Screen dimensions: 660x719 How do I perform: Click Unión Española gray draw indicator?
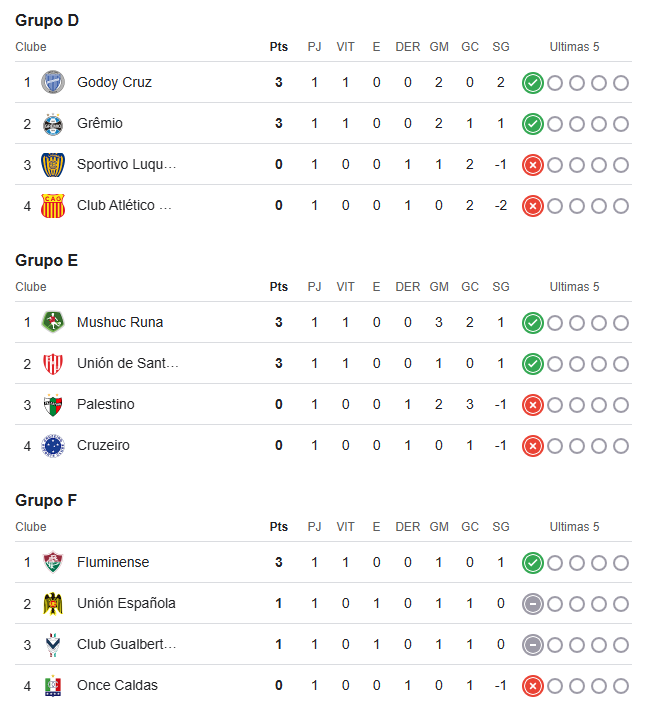(532, 604)
